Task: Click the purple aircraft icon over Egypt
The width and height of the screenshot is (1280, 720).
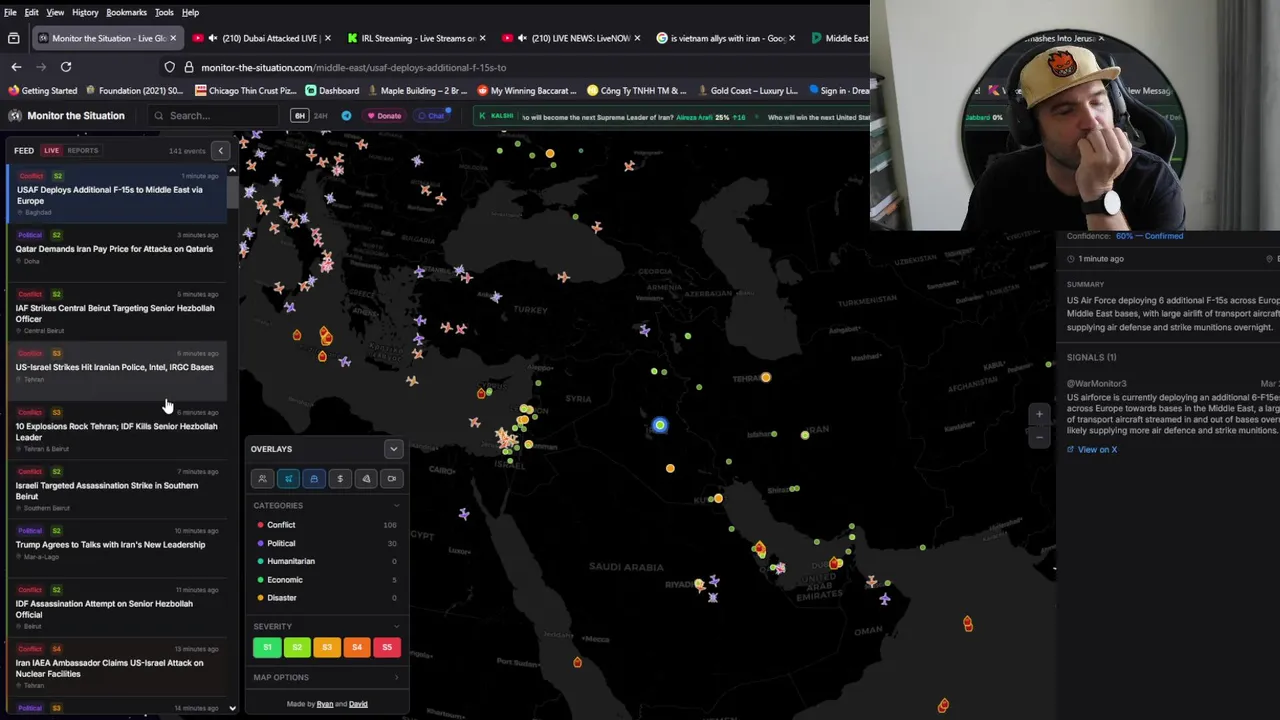Action: pyautogui.click(x=464, y=514)
